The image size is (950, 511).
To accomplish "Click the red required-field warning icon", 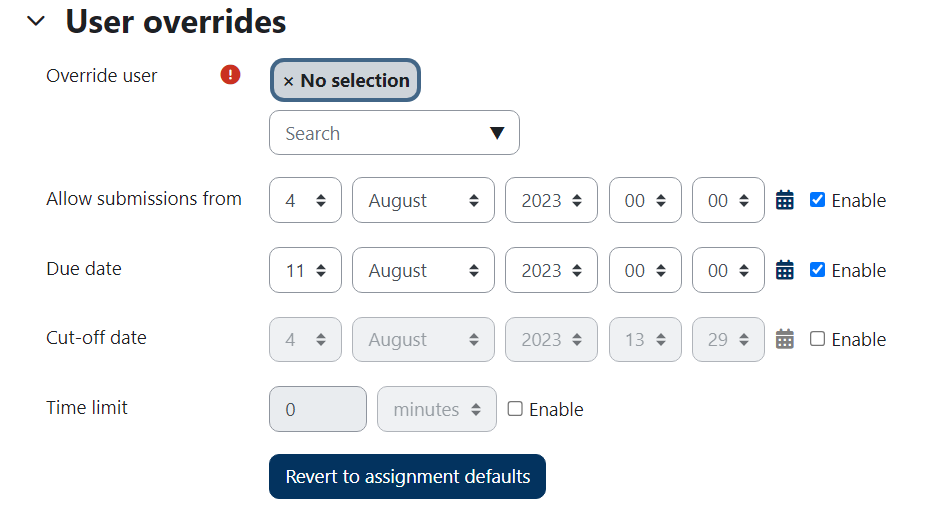I will [x=231, y=75].
